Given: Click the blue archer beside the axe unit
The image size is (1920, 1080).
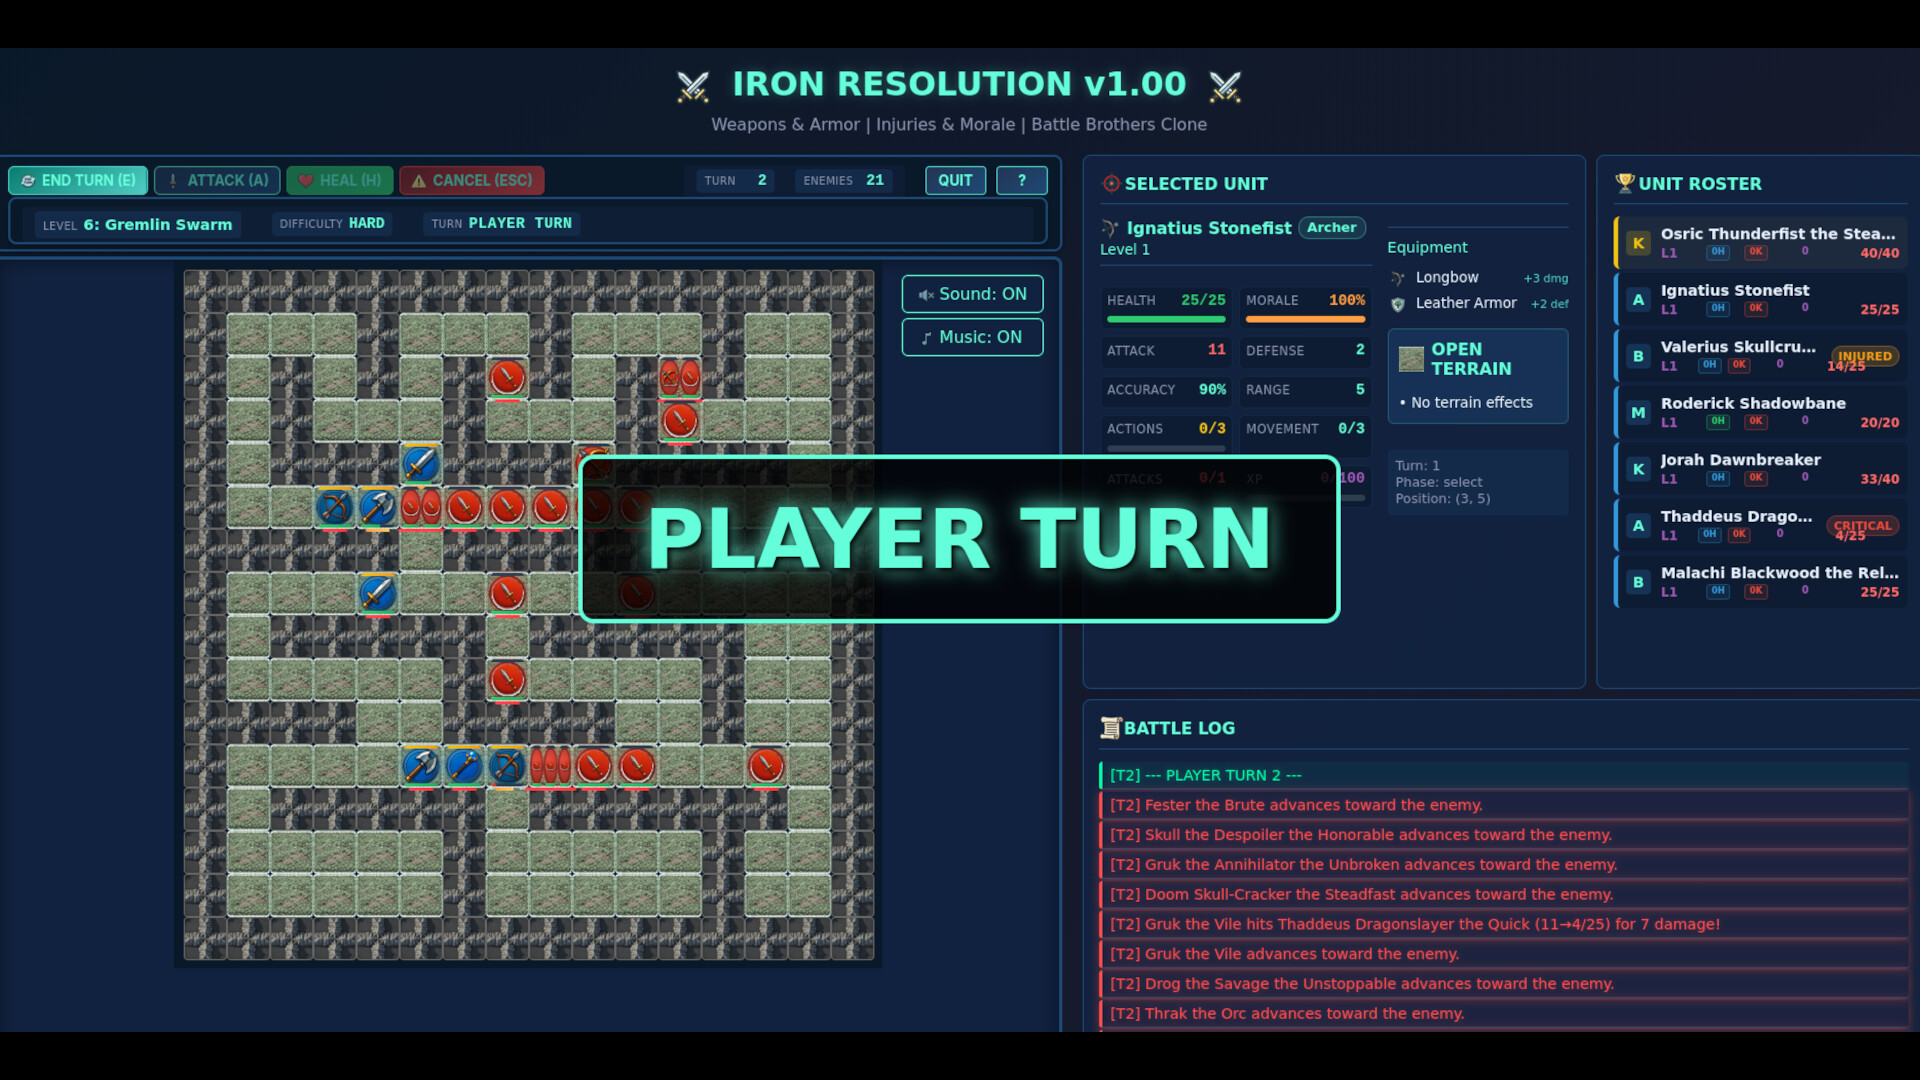Looking at the screenshot, I should [335, 507].
